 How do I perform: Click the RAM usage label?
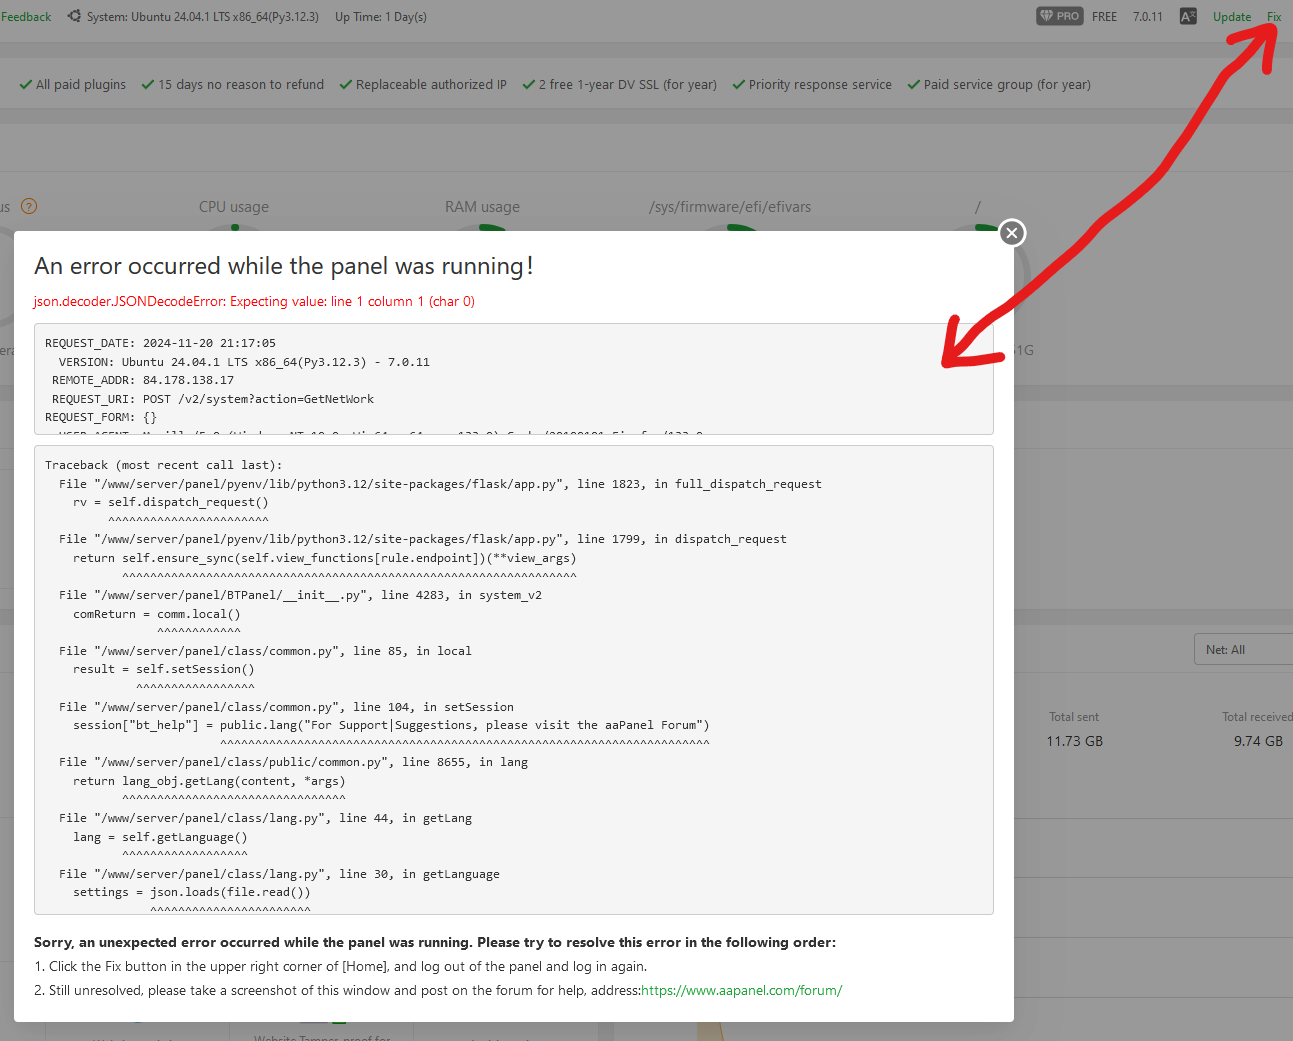click(x=482, y=207)
